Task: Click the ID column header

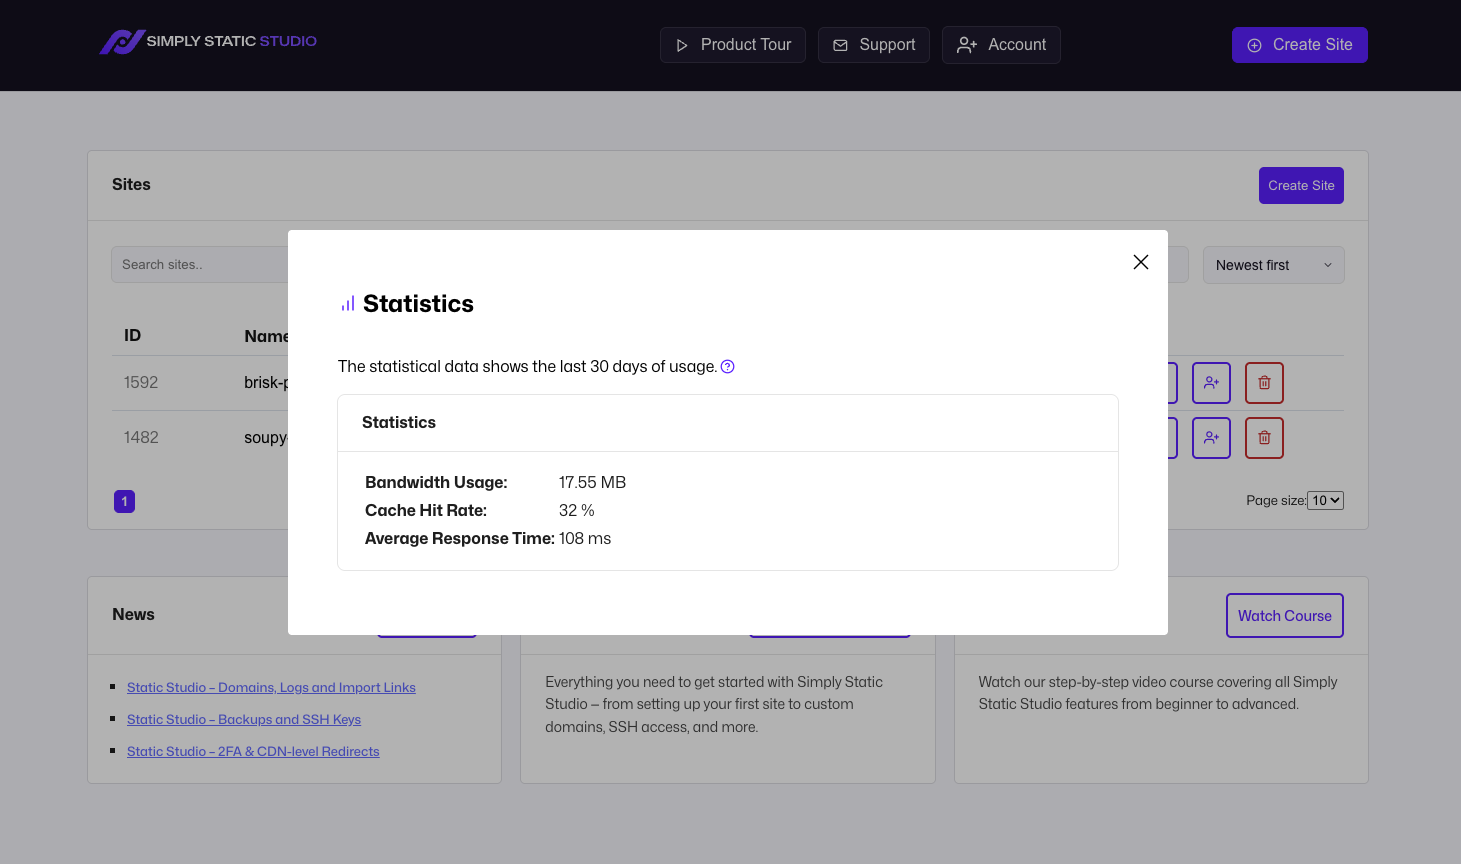Action: click(132, 336)
